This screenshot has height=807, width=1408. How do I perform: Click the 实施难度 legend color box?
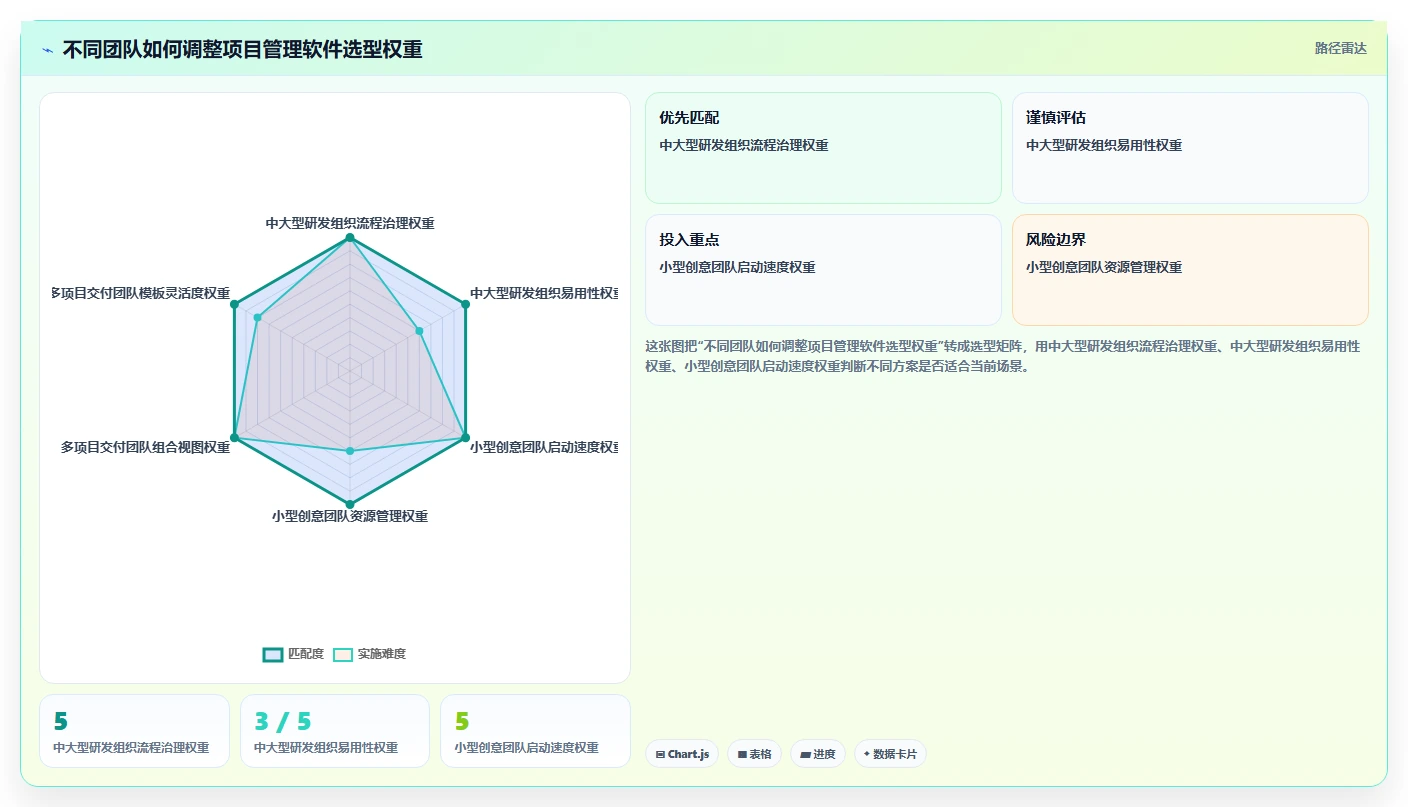tap(343, 654)
